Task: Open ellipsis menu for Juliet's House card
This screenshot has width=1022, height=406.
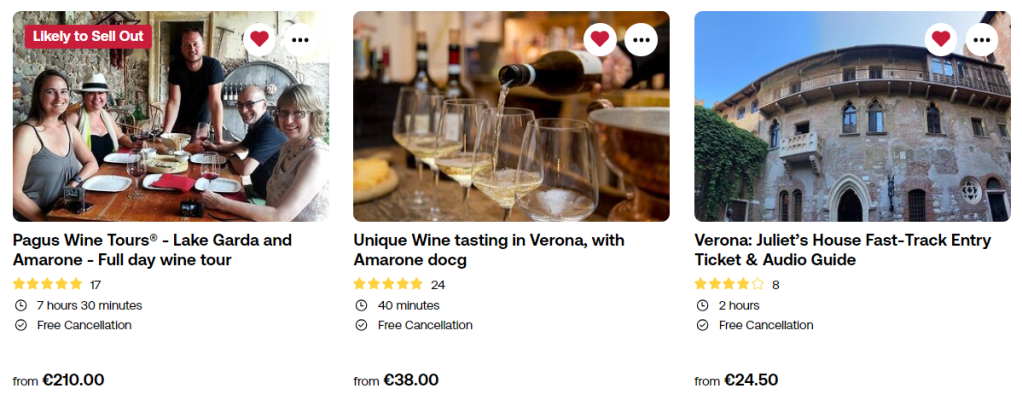Action: point(982,39)
